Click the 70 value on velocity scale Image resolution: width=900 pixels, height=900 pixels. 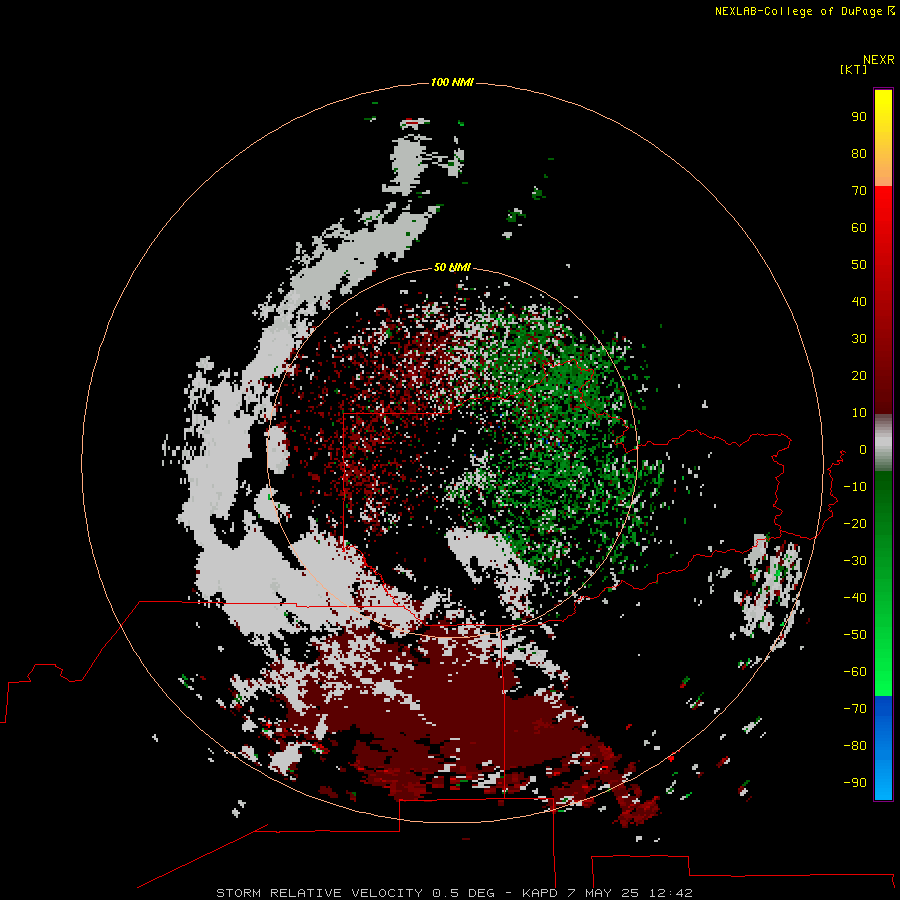859,191
